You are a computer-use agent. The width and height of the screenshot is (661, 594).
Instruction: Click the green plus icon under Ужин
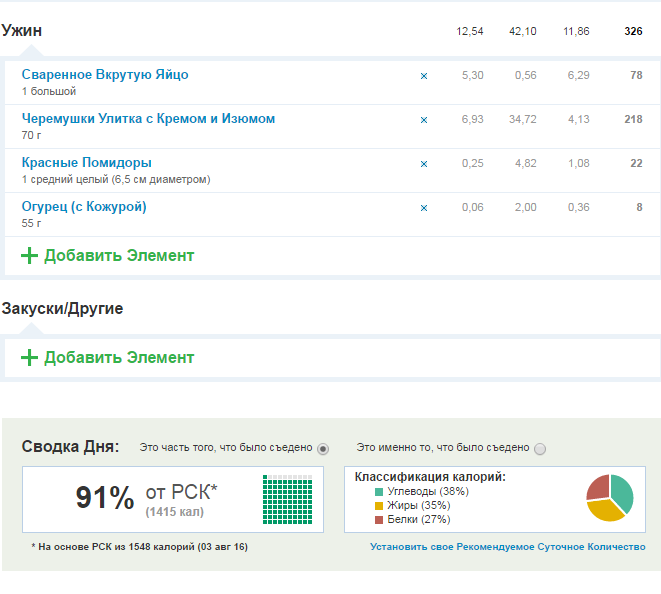[x=29, y=256]
